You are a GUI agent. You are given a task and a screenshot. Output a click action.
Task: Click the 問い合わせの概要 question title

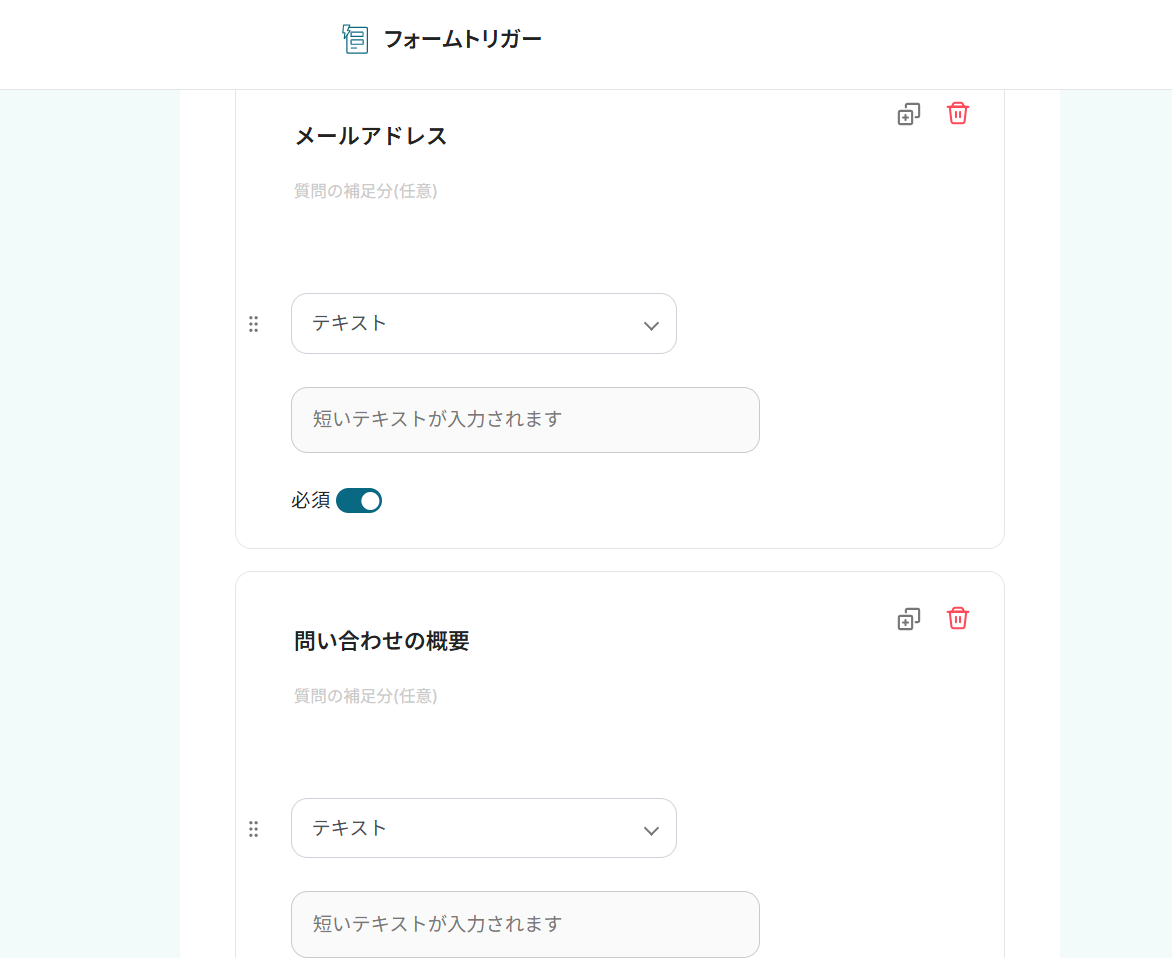(x=382, y=641)
